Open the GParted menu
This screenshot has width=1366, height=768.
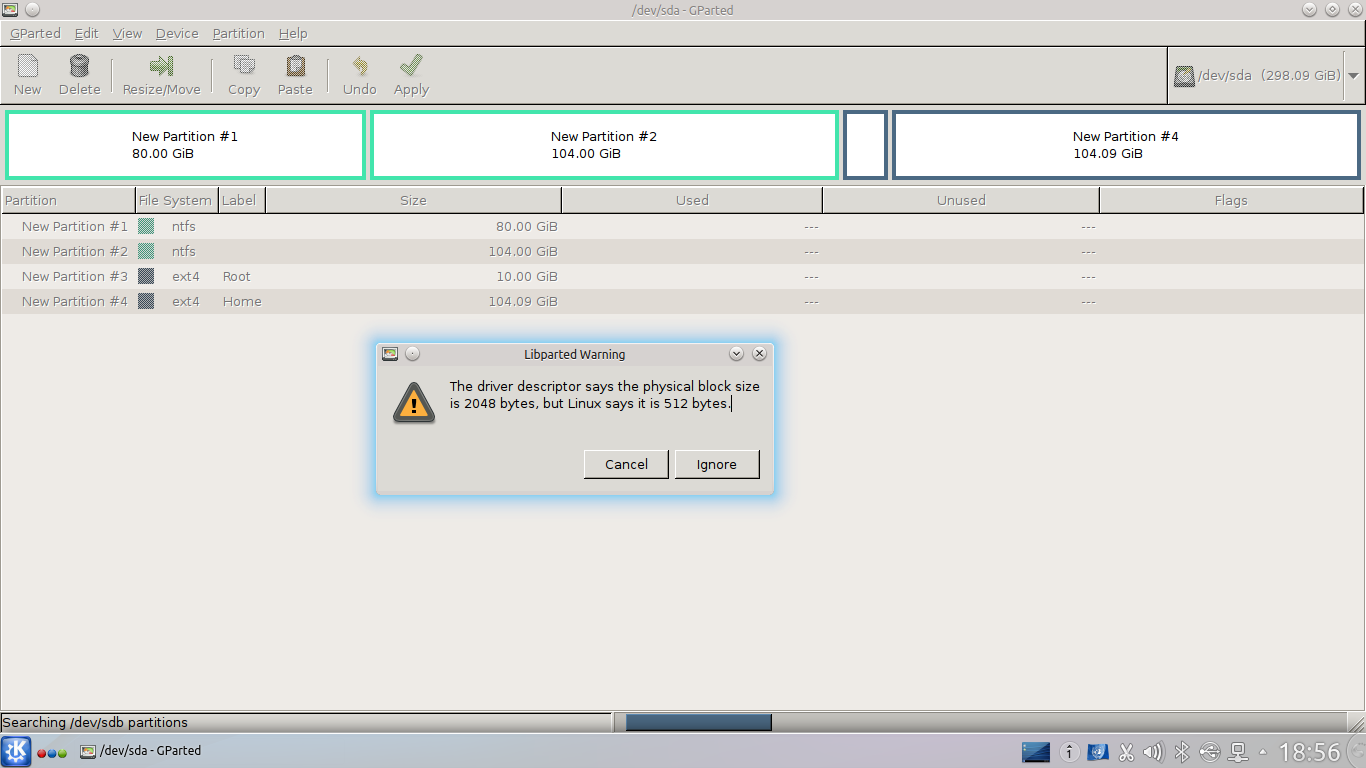[x=35, y=33]
